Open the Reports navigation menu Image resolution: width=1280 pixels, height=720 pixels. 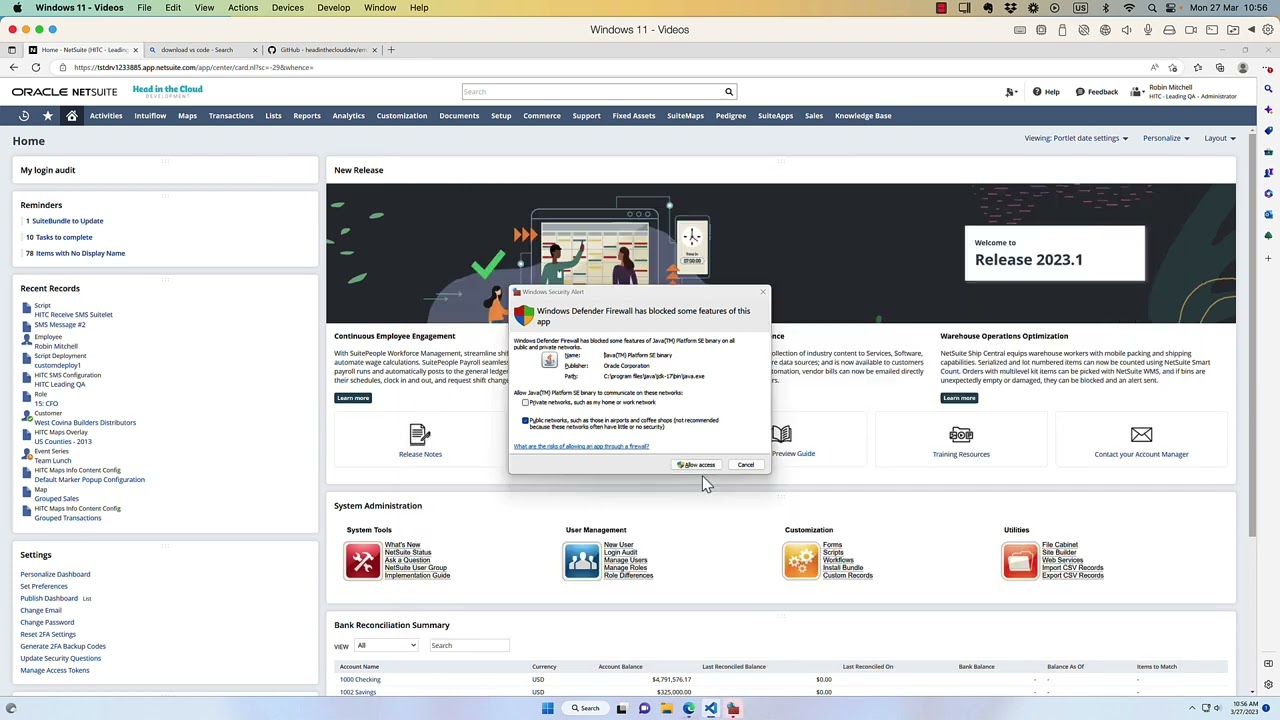pos(307,116)
